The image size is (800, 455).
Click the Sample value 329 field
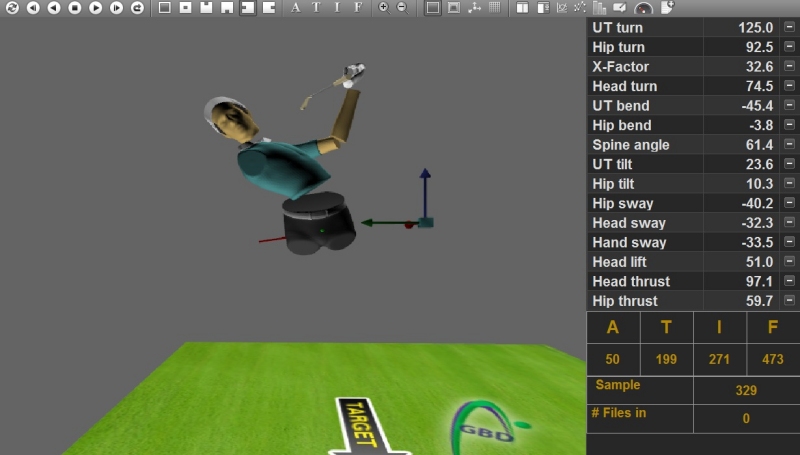tap(746, 391)
